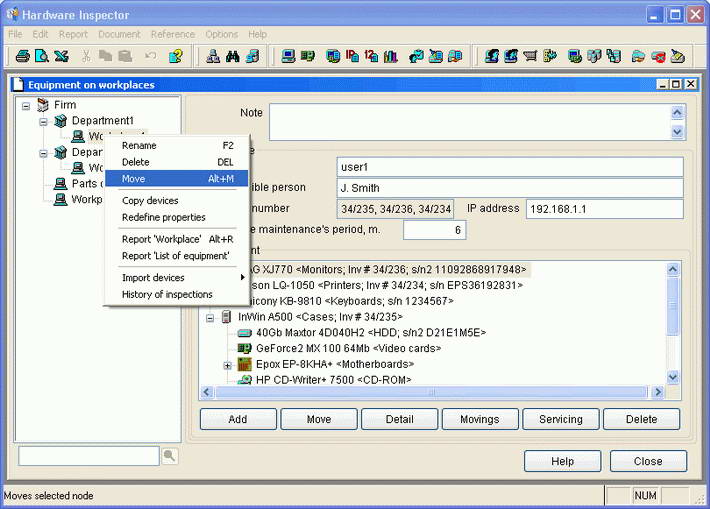Screen dimensions: 710x509
Task: Click the Movings button
Action: (x=480, y=419)
